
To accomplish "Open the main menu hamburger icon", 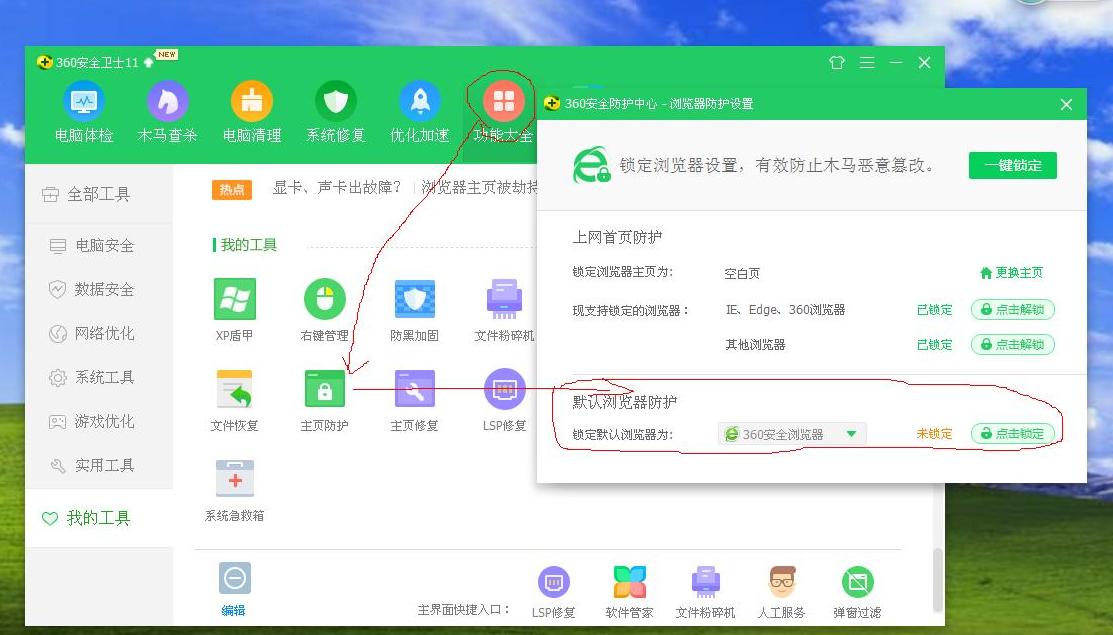I will click(867, 62).
